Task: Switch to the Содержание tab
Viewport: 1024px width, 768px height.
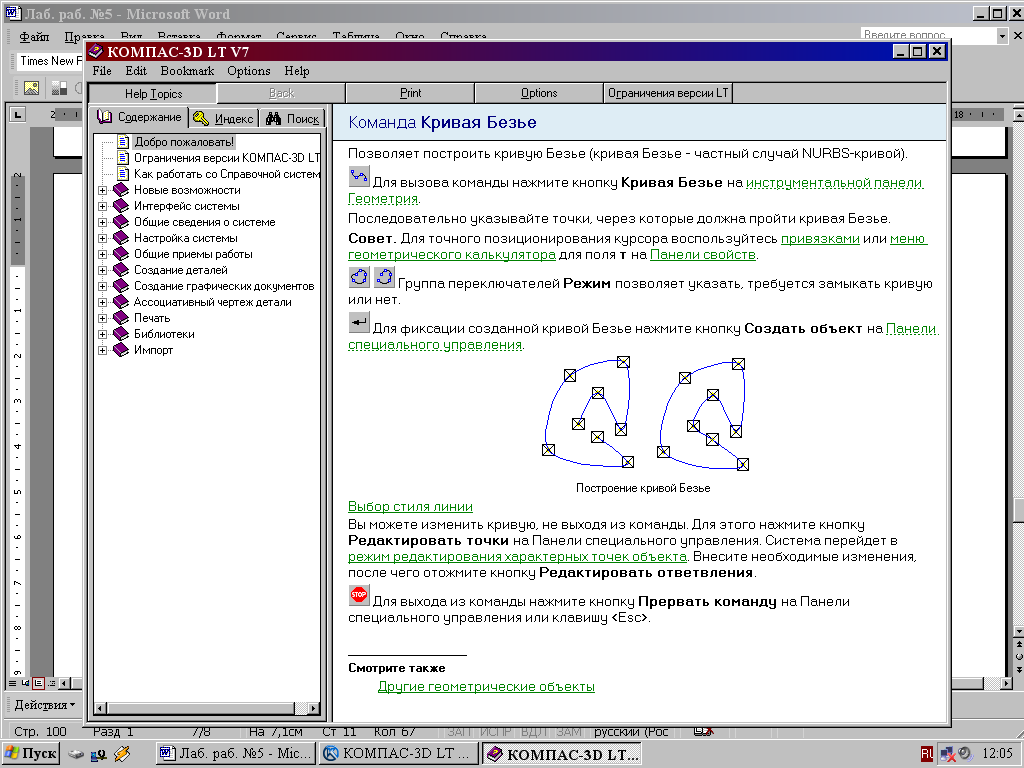Action: [139, 117]
